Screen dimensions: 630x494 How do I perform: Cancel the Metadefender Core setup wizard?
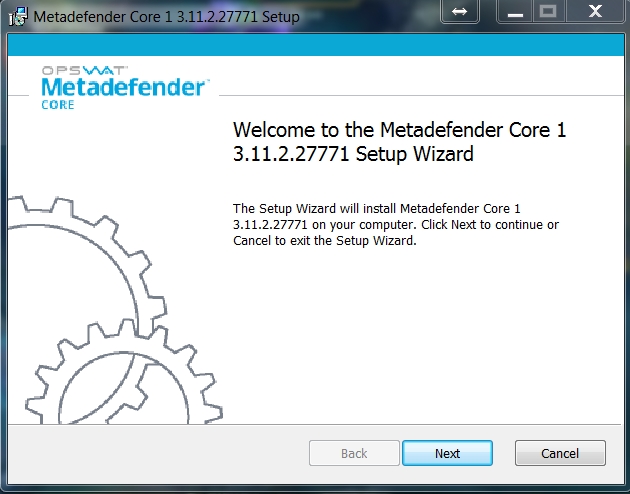point(560,453)
